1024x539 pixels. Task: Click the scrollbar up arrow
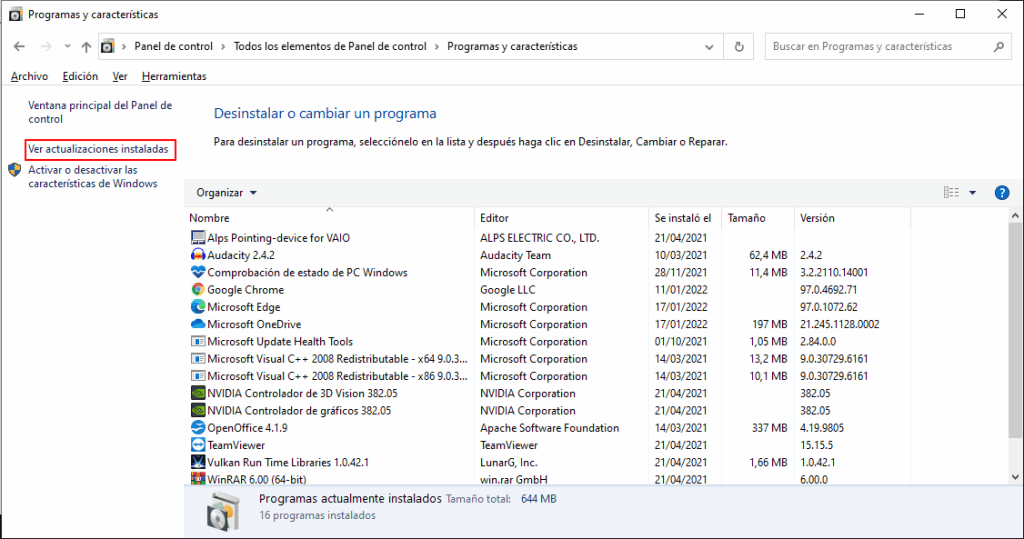[x=1015, y=216]
